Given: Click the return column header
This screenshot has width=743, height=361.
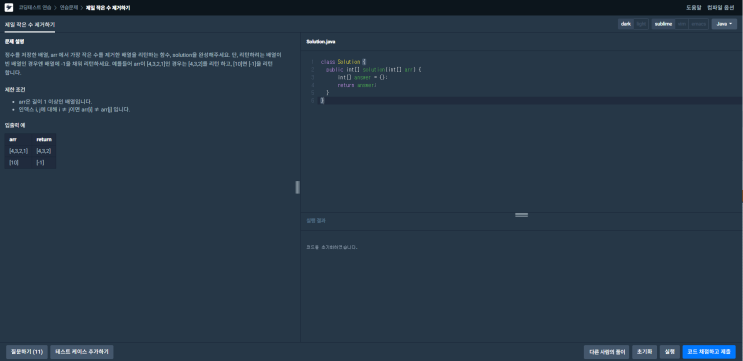Looking at the screenshot, I should point(44,139).
